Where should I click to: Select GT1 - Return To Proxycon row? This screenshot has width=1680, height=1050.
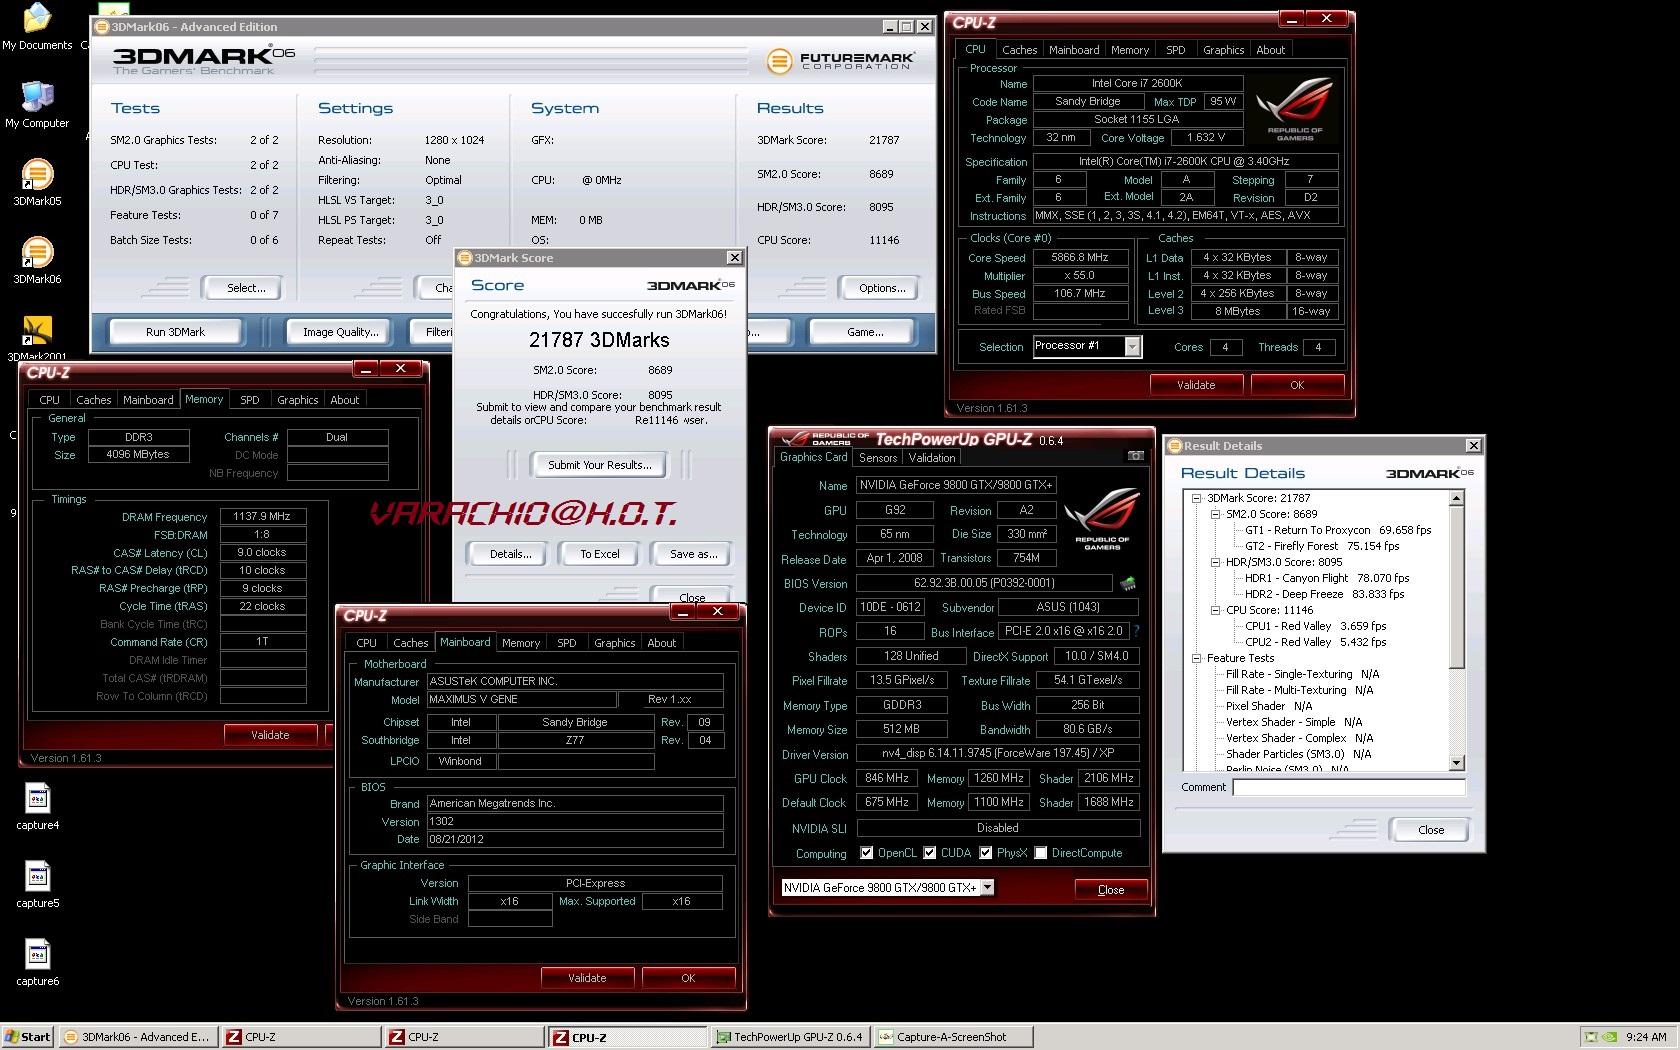coord(1338,530)
